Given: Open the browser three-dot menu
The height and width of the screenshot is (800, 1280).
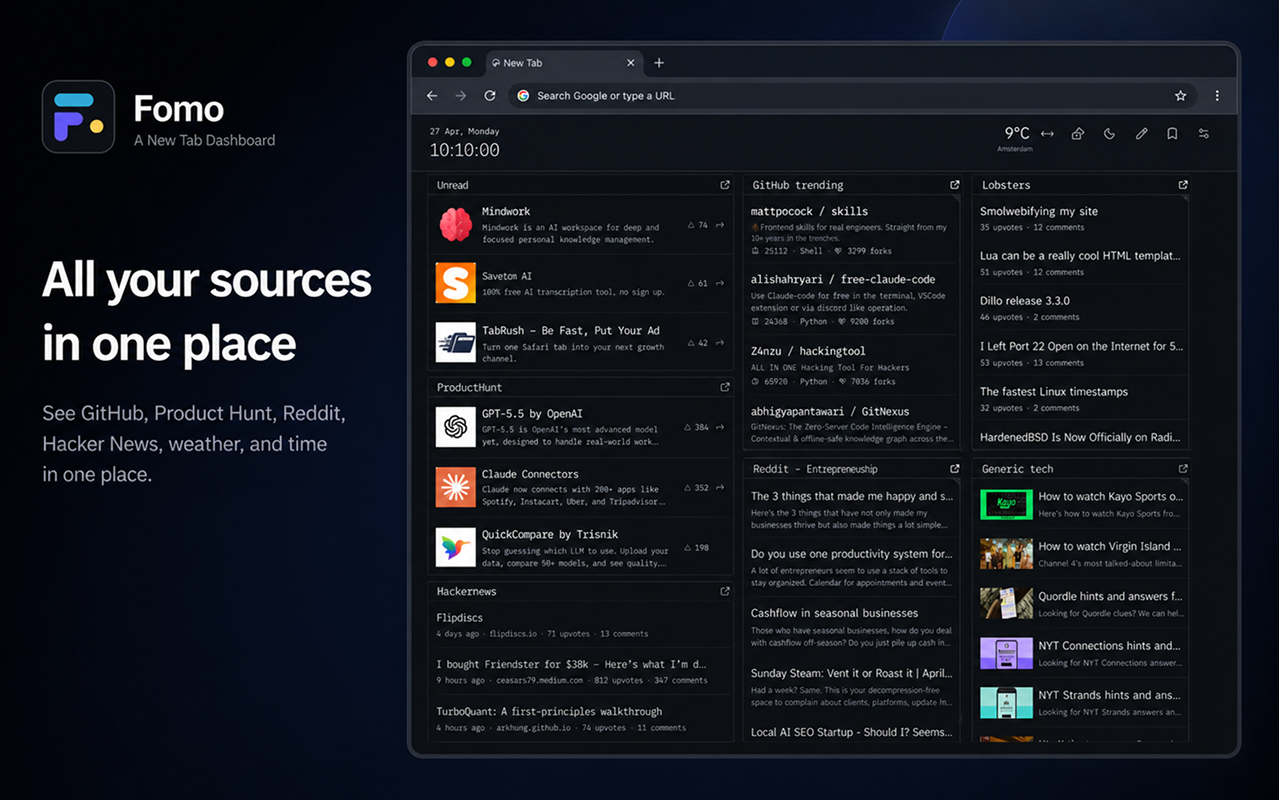Looking at the screenshot, I should pyautogui.click(x=1217, y=96).
